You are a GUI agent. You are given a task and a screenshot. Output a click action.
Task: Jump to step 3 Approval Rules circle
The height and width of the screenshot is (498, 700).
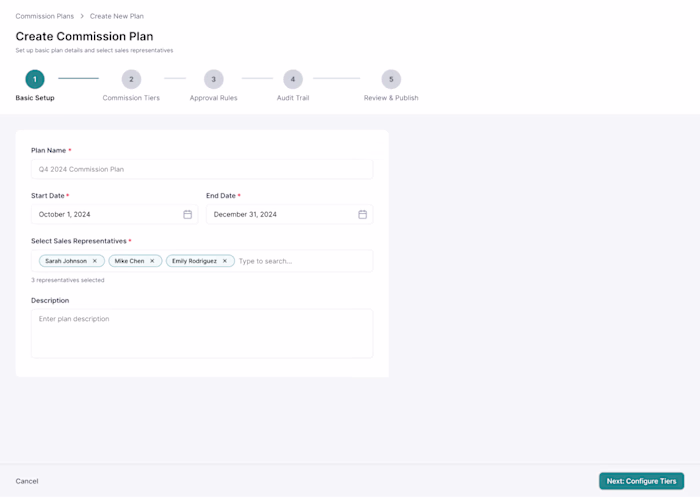[213, 79]
